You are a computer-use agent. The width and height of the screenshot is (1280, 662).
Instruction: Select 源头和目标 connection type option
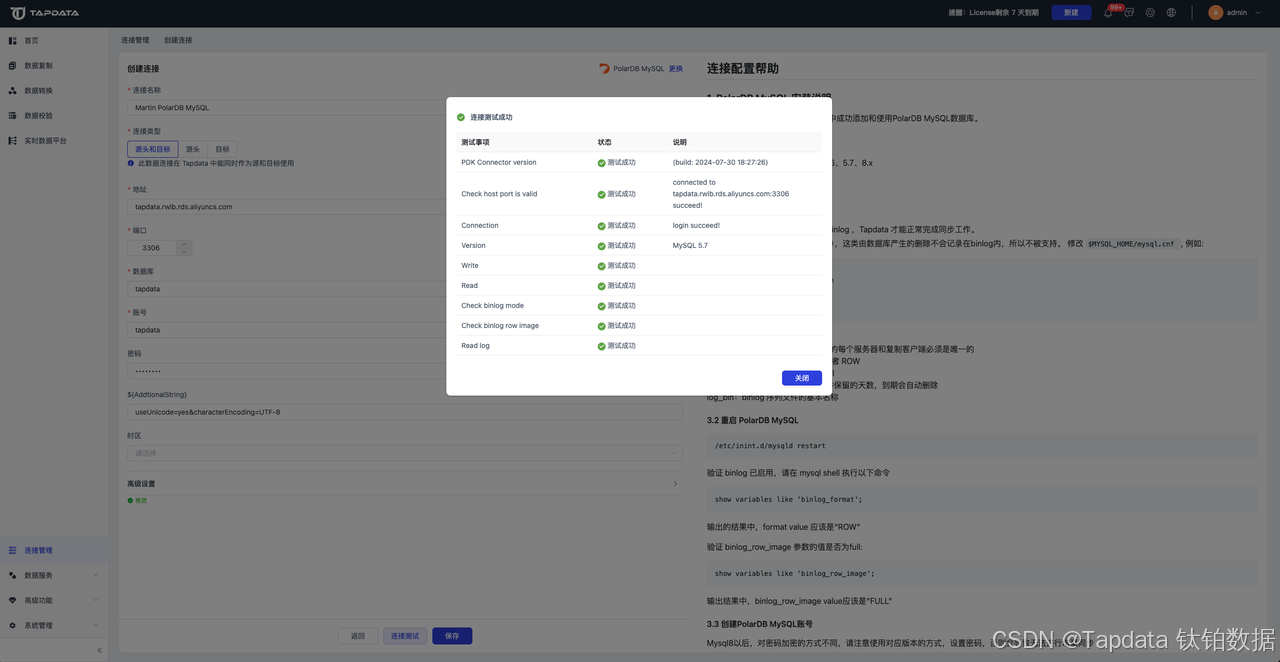pos(153,149)
